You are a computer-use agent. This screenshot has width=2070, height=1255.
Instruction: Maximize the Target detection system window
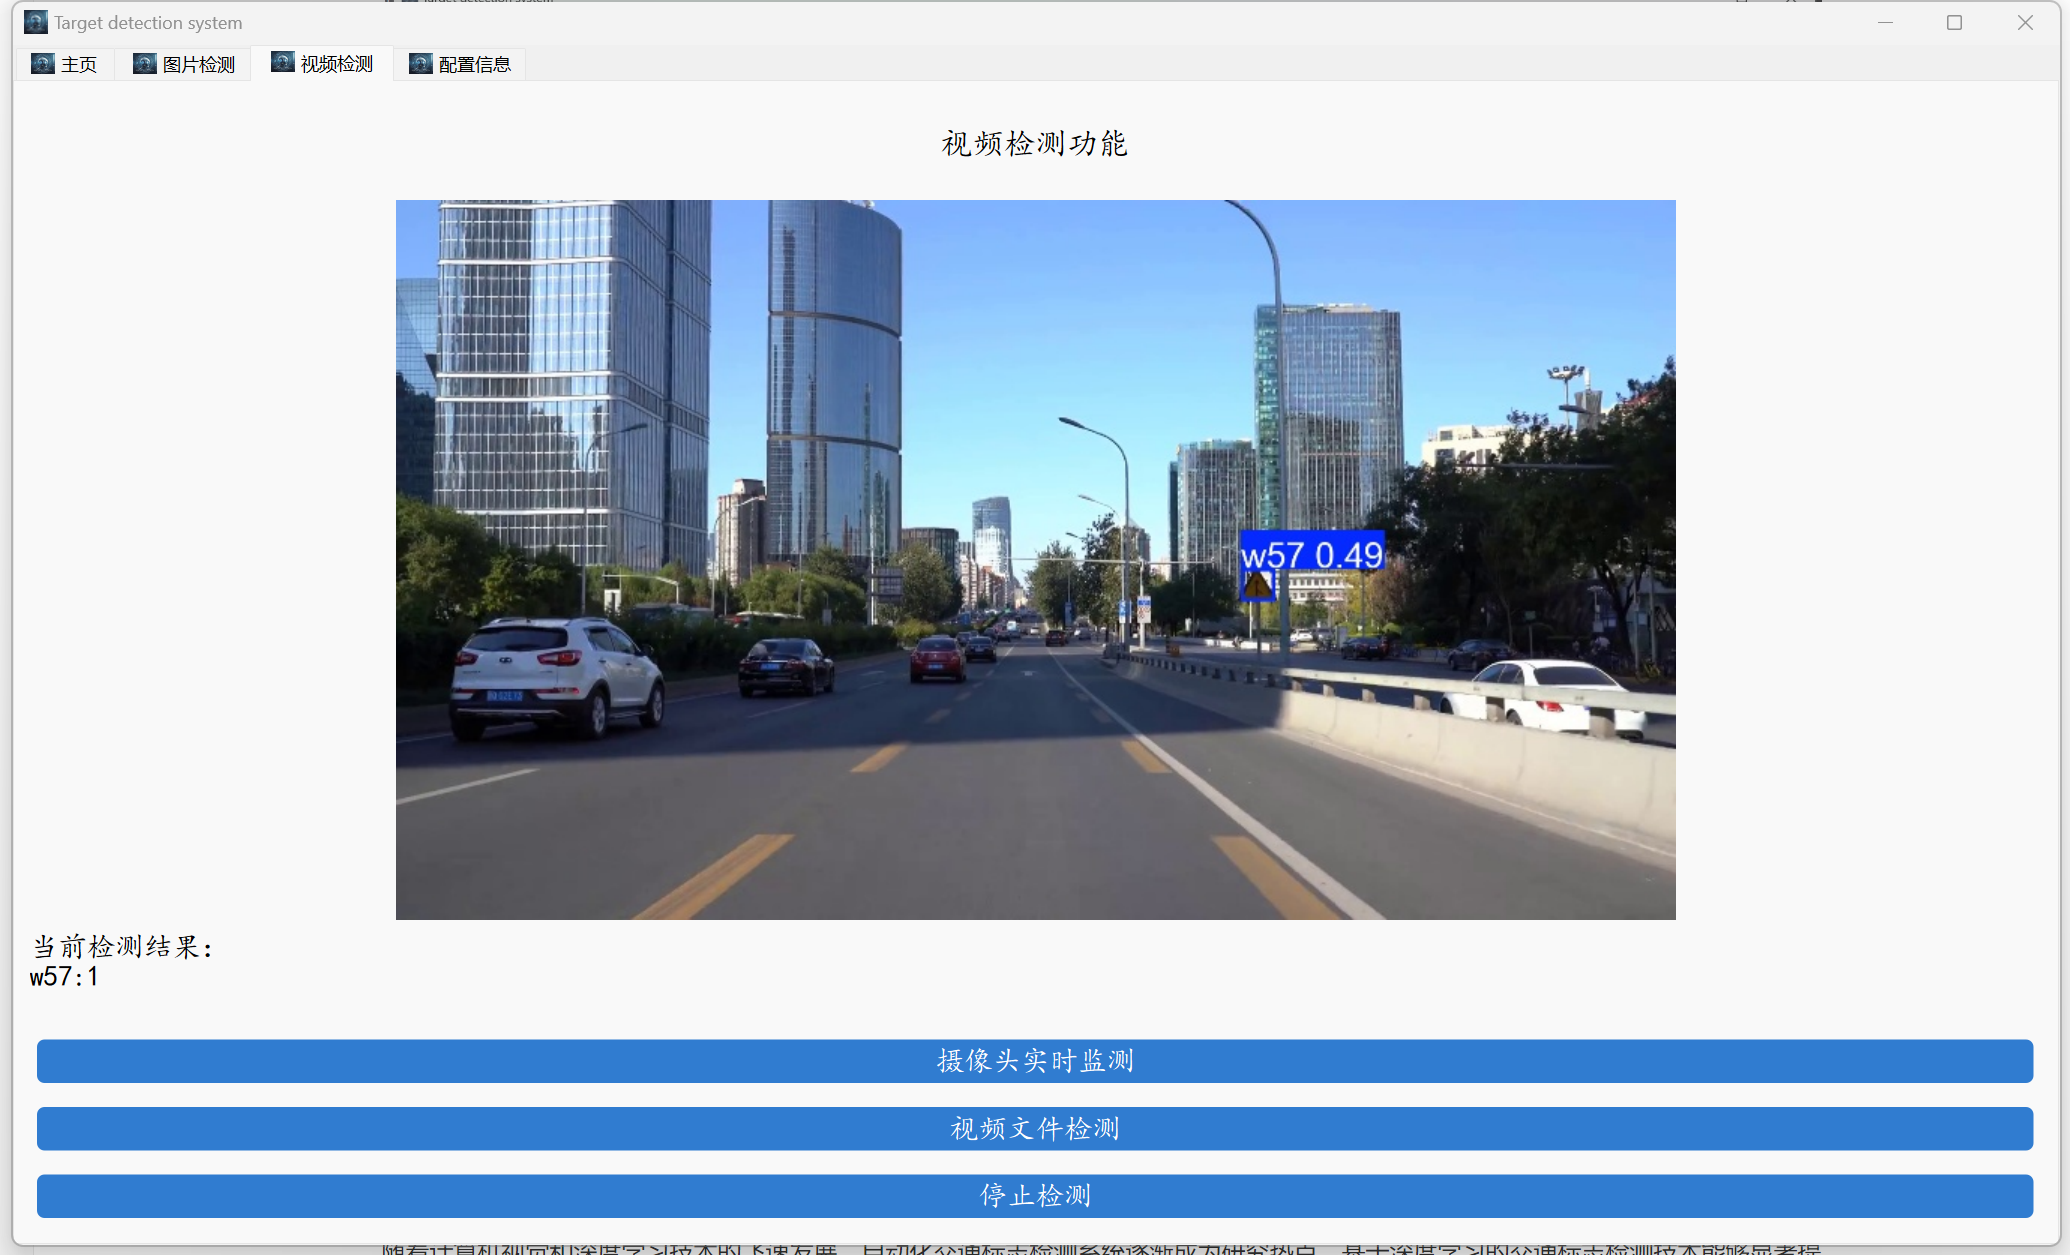pos(1954,22)
